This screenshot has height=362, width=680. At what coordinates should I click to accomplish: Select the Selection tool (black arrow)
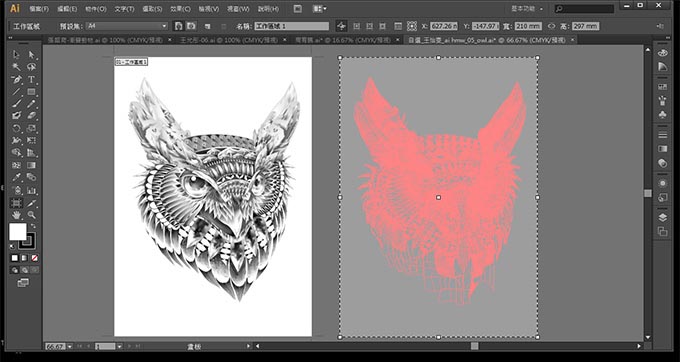coord(16,55)
